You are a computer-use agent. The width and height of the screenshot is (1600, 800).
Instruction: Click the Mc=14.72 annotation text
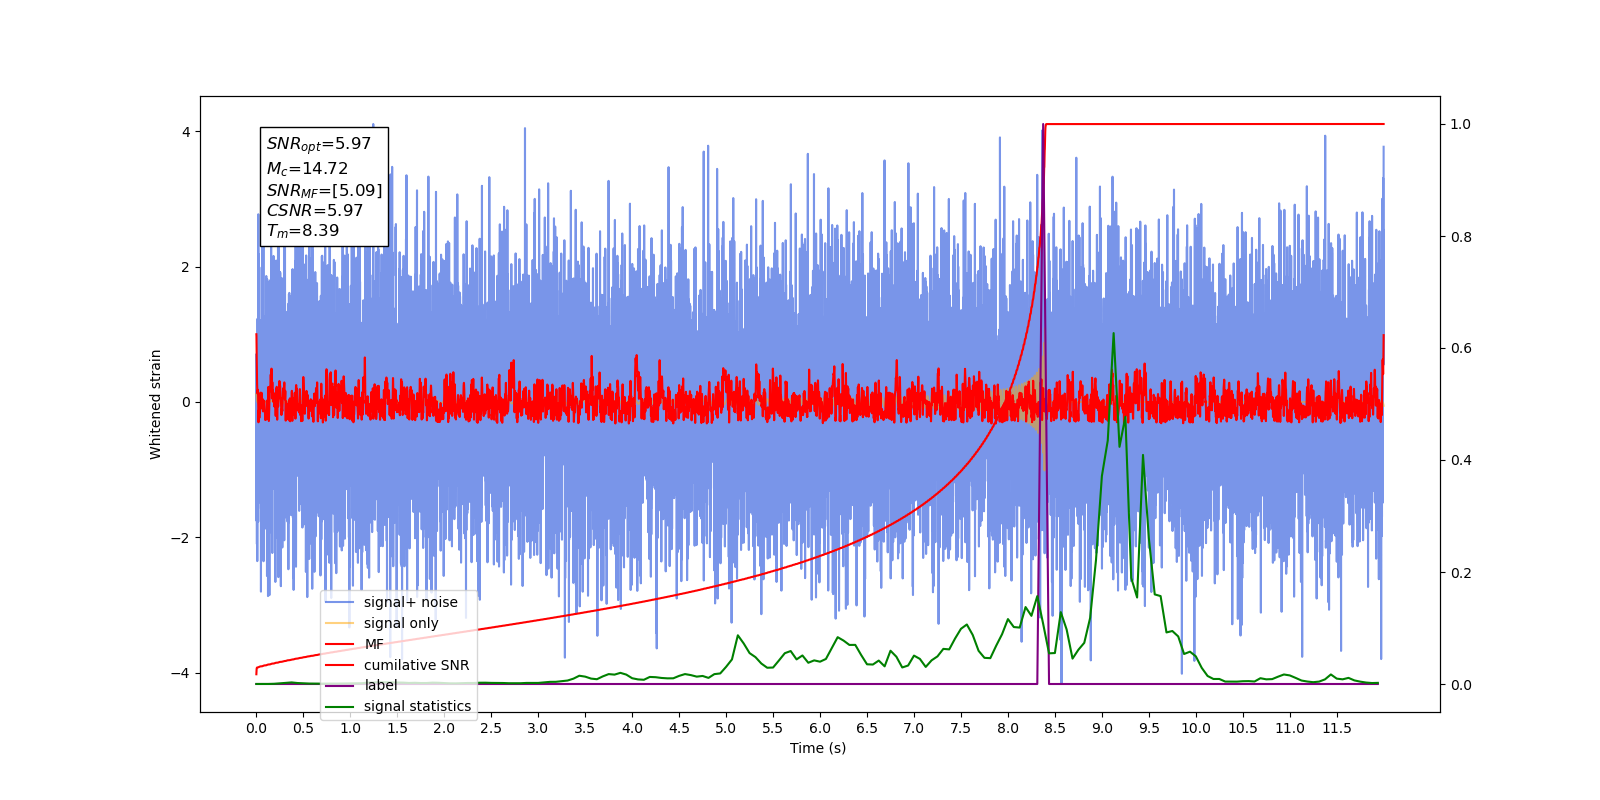point(307,169)
